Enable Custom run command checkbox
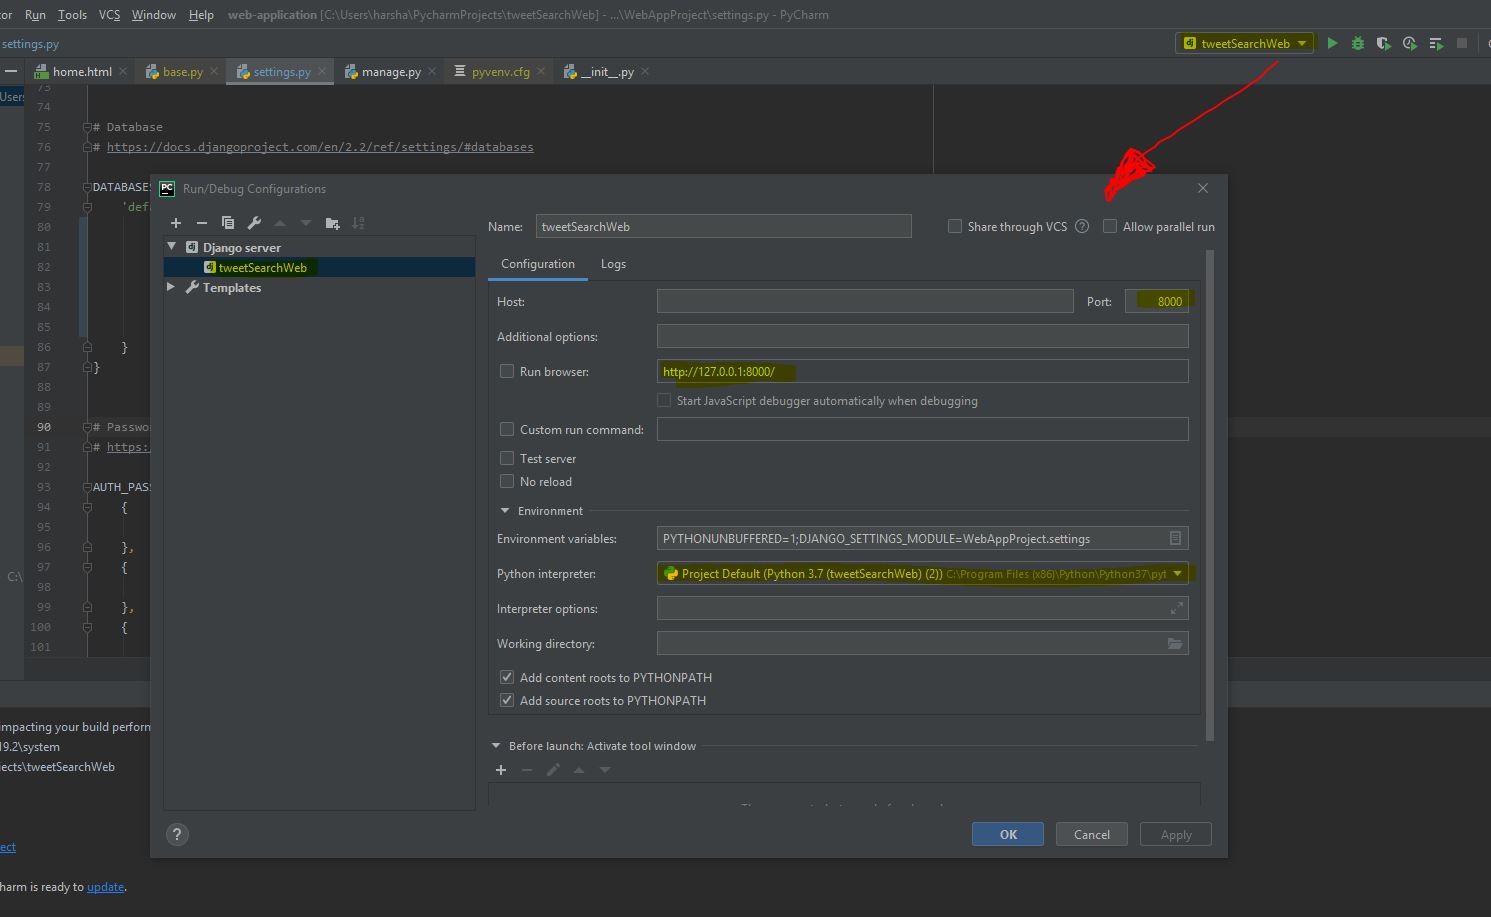The image size is (1491, 917). (x=507, y=429)
